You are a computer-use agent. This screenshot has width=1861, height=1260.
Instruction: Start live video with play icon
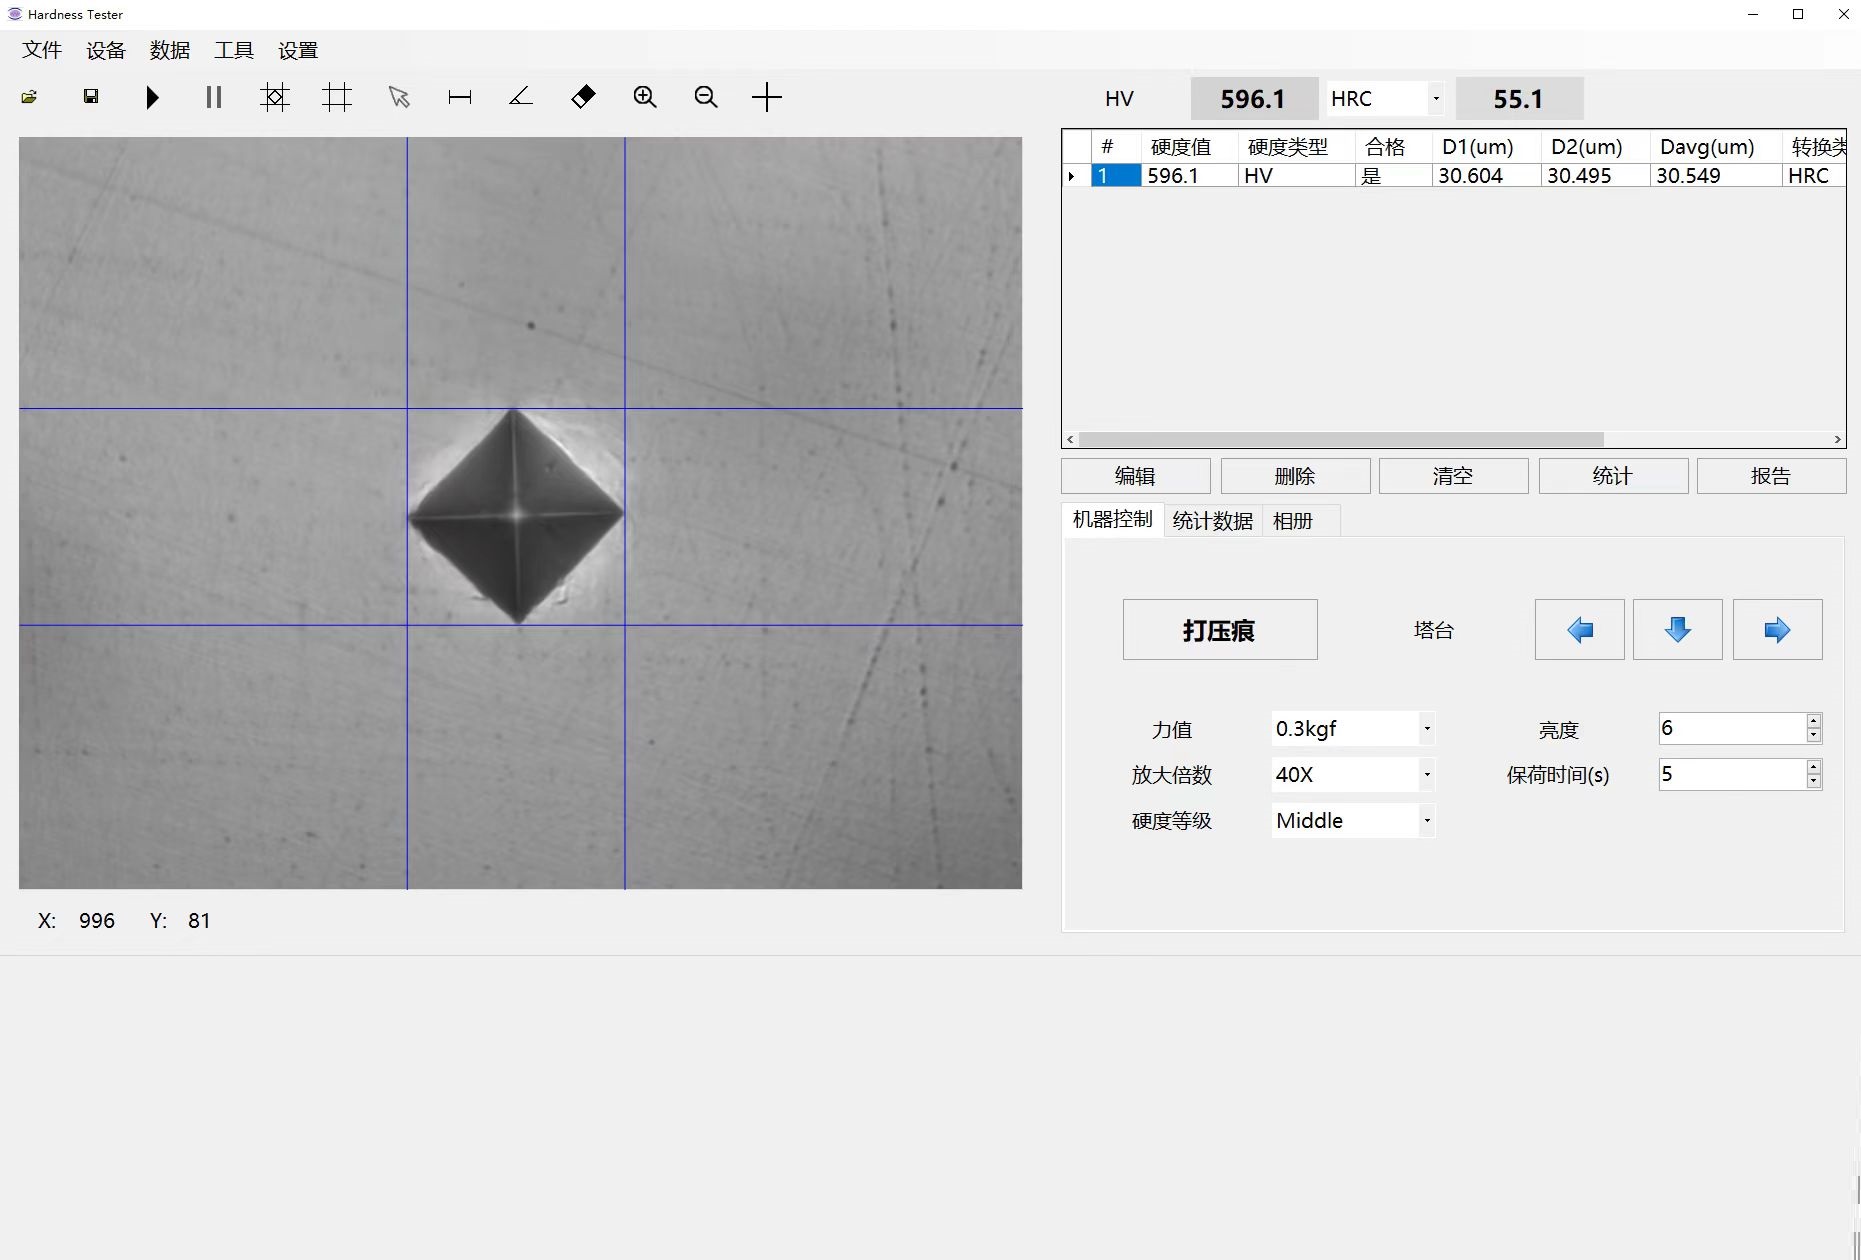coord(152,97)
